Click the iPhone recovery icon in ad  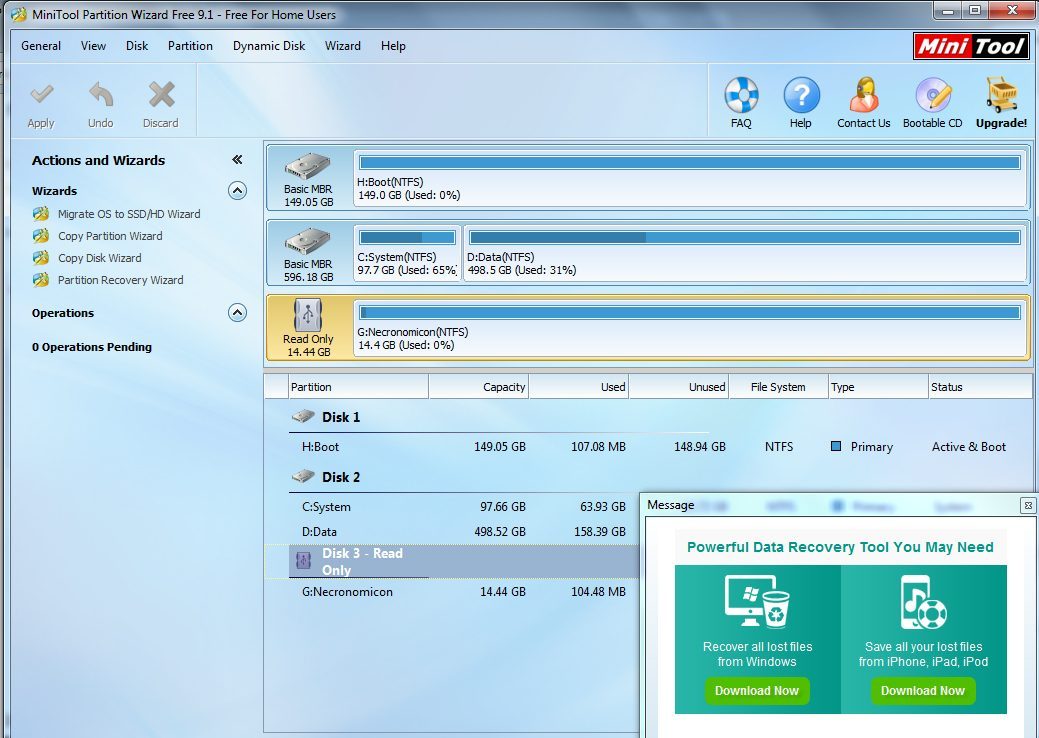pos(923,602)
